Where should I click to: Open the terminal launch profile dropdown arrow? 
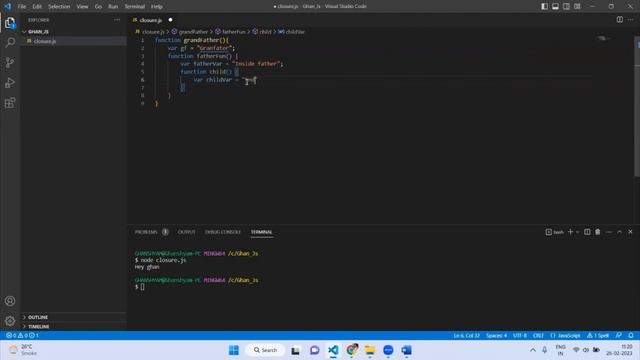coord(577,232)
